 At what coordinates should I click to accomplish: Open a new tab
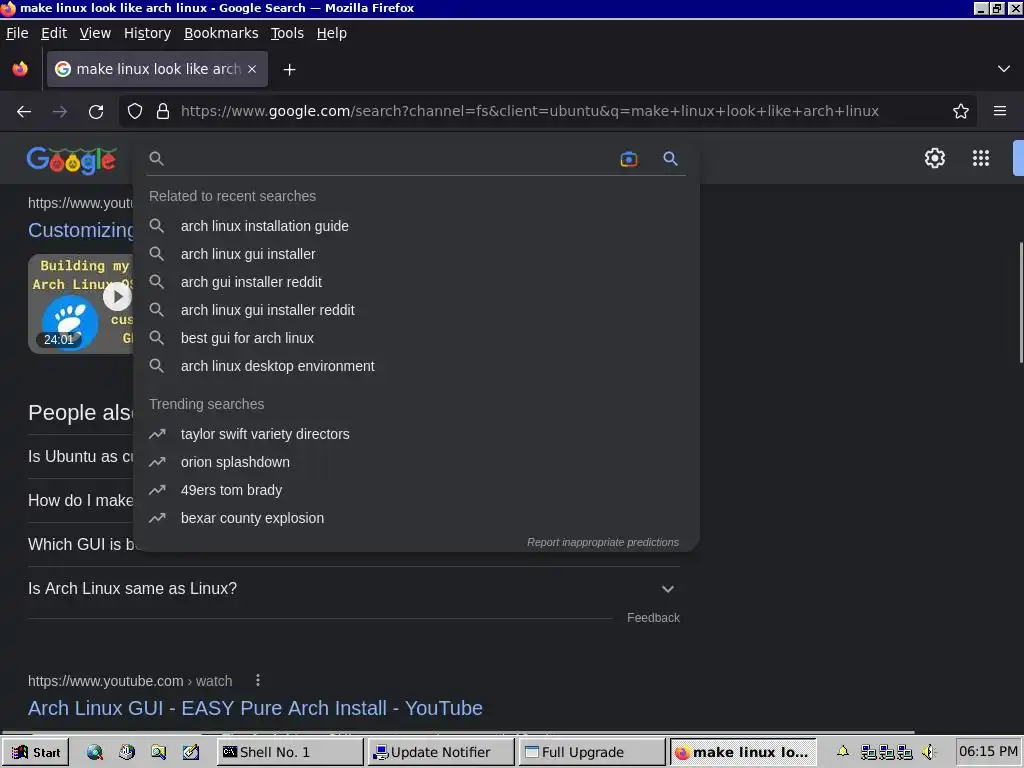tap(289, 69)
